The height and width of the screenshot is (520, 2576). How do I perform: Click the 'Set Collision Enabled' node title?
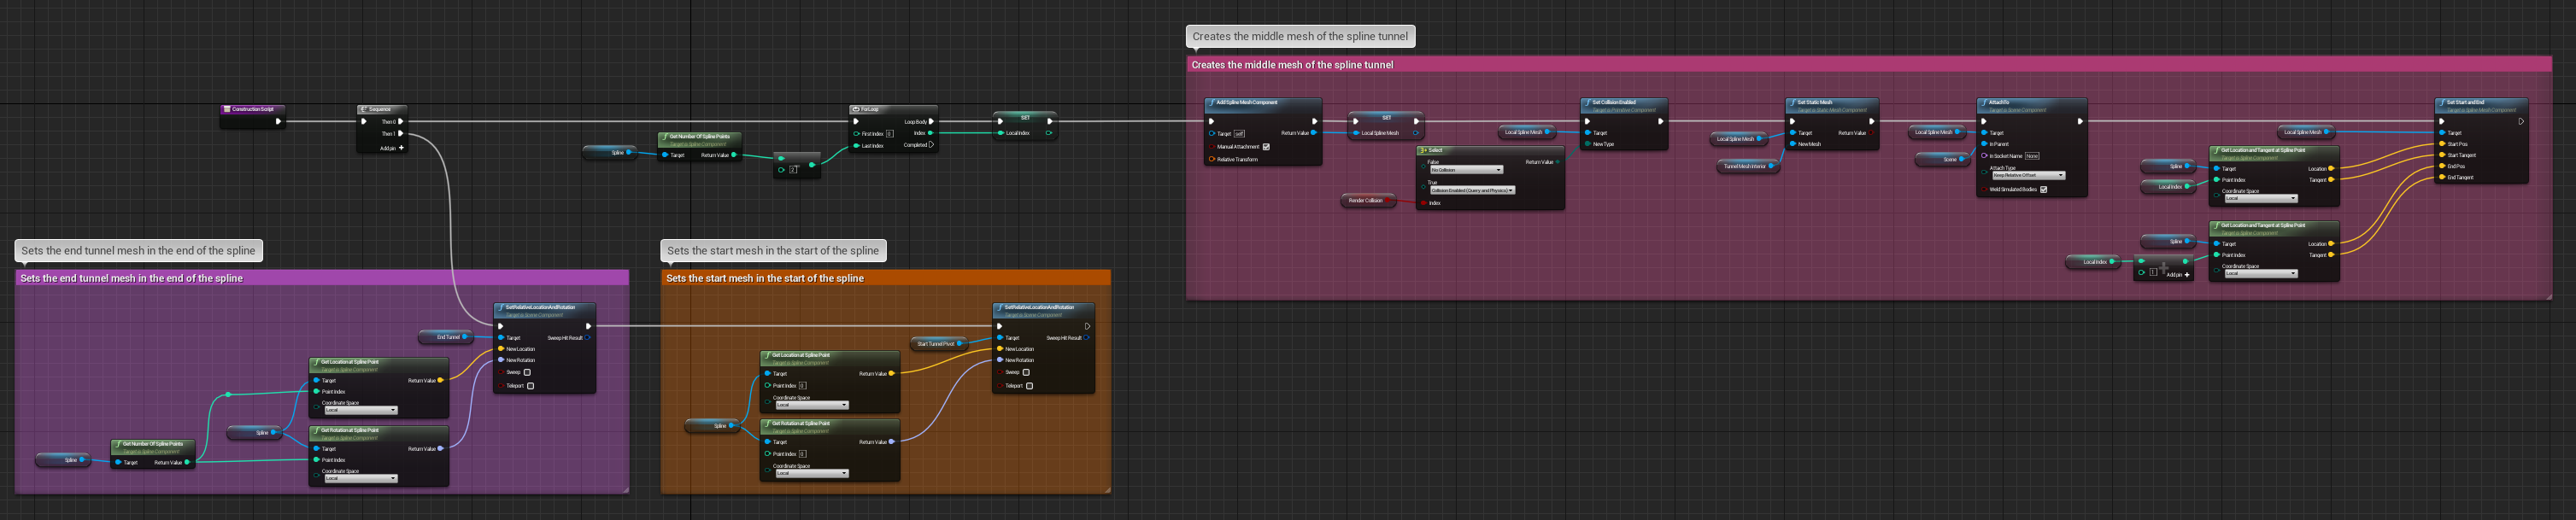(x=1614, y=102)
